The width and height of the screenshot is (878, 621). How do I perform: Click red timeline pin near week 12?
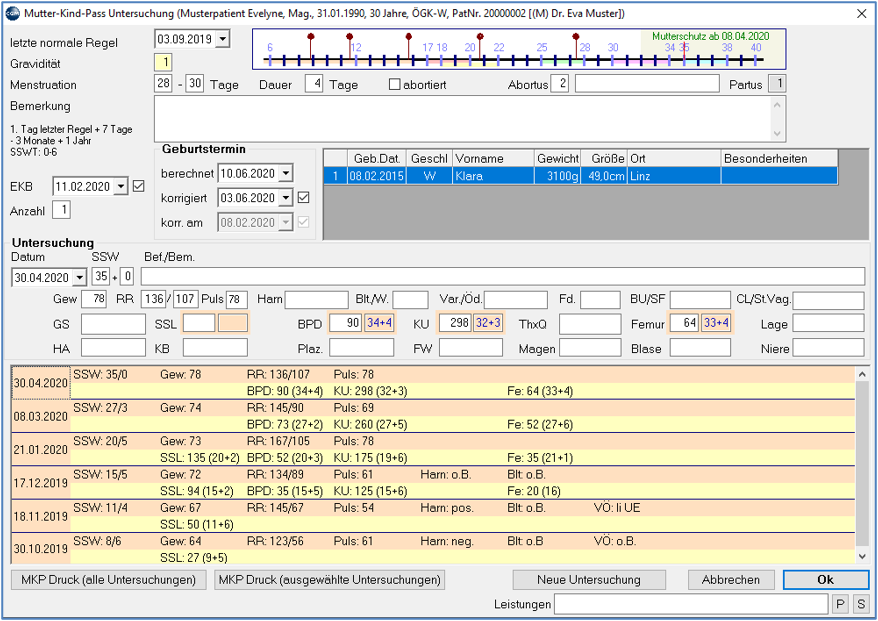coord(349,37)
